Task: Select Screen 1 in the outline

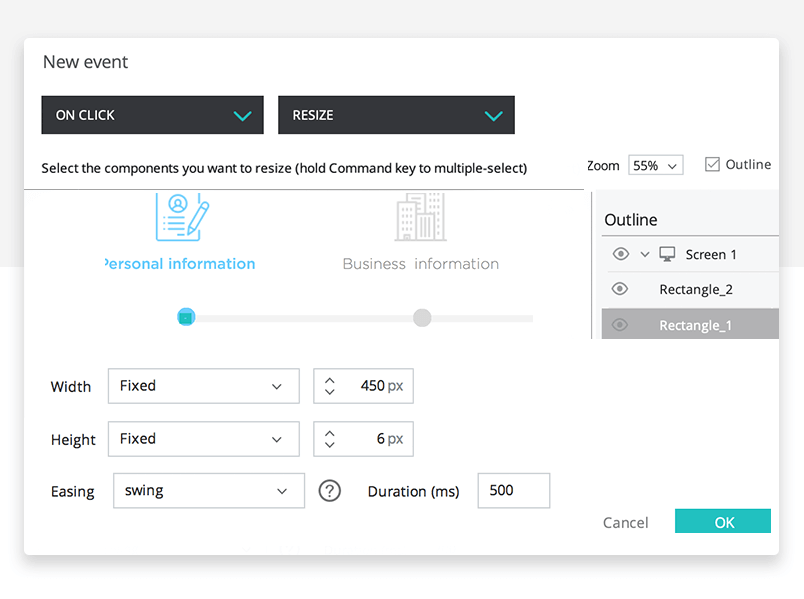Action: pos(711,254)
